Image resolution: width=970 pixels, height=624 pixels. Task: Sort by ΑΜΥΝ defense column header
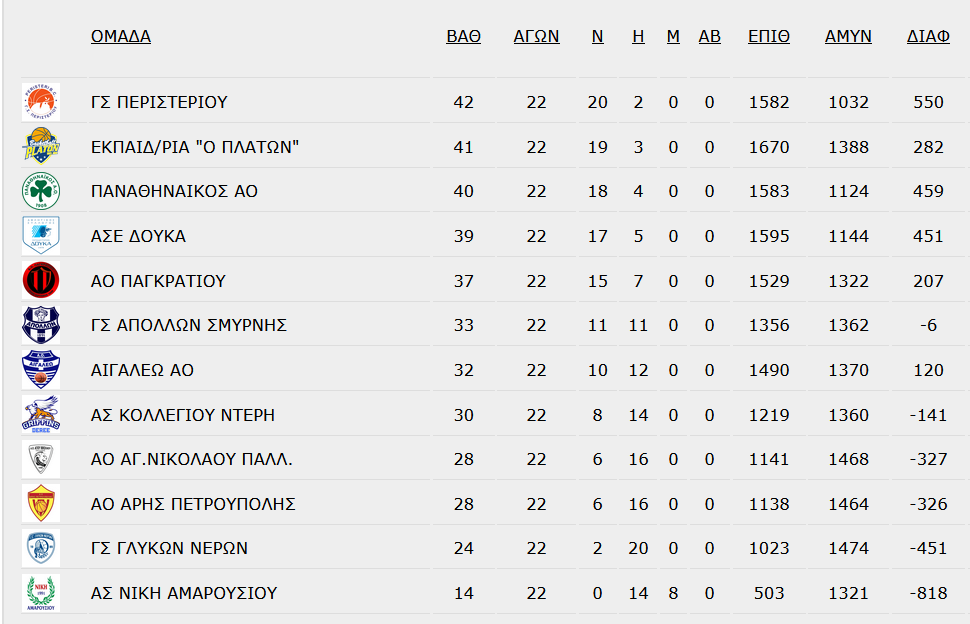(x=848, y=36)
